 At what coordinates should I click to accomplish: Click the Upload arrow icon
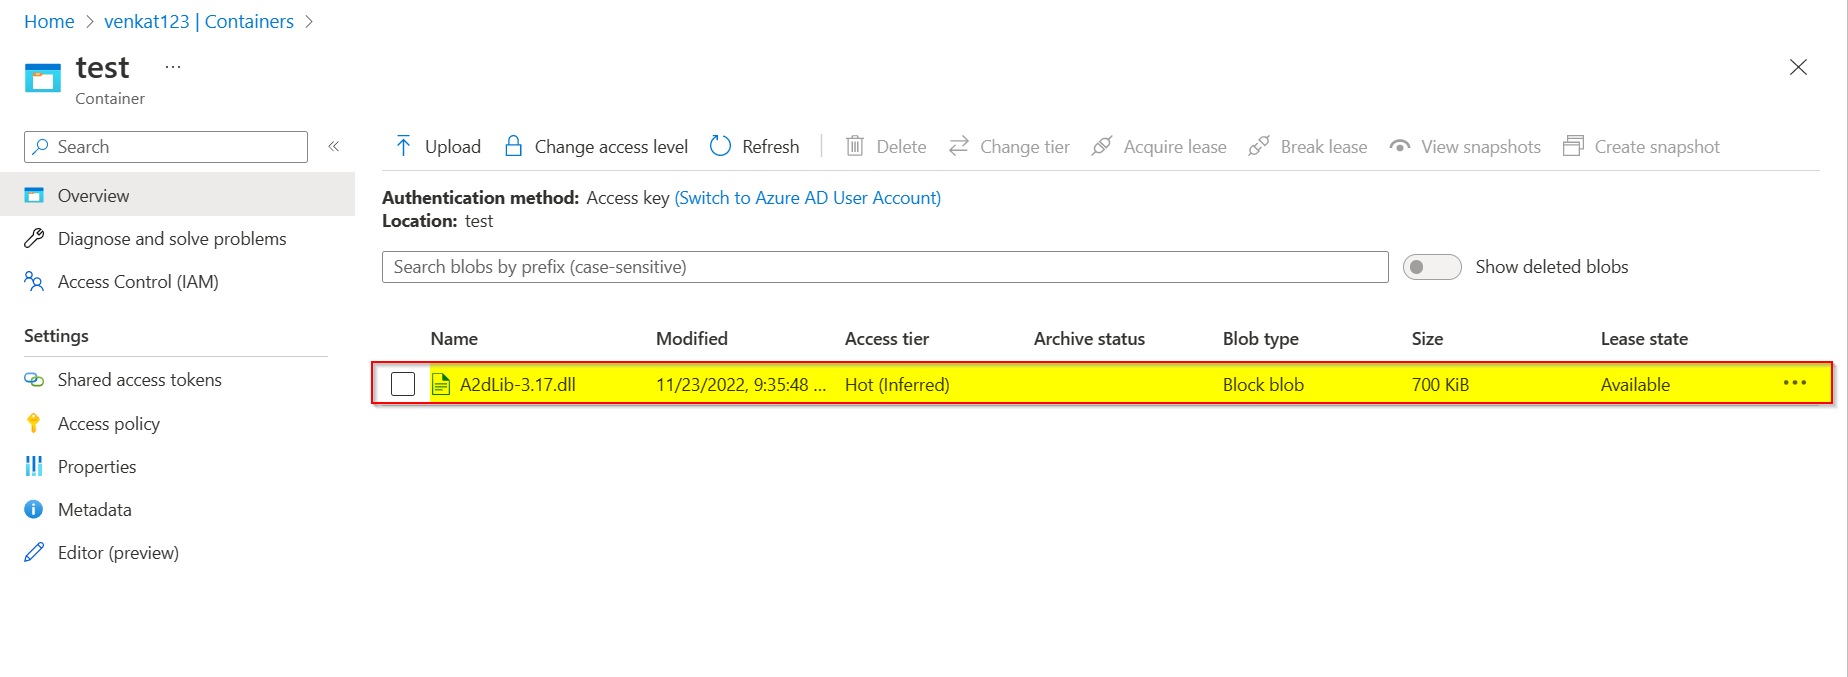tap(403, 147)
